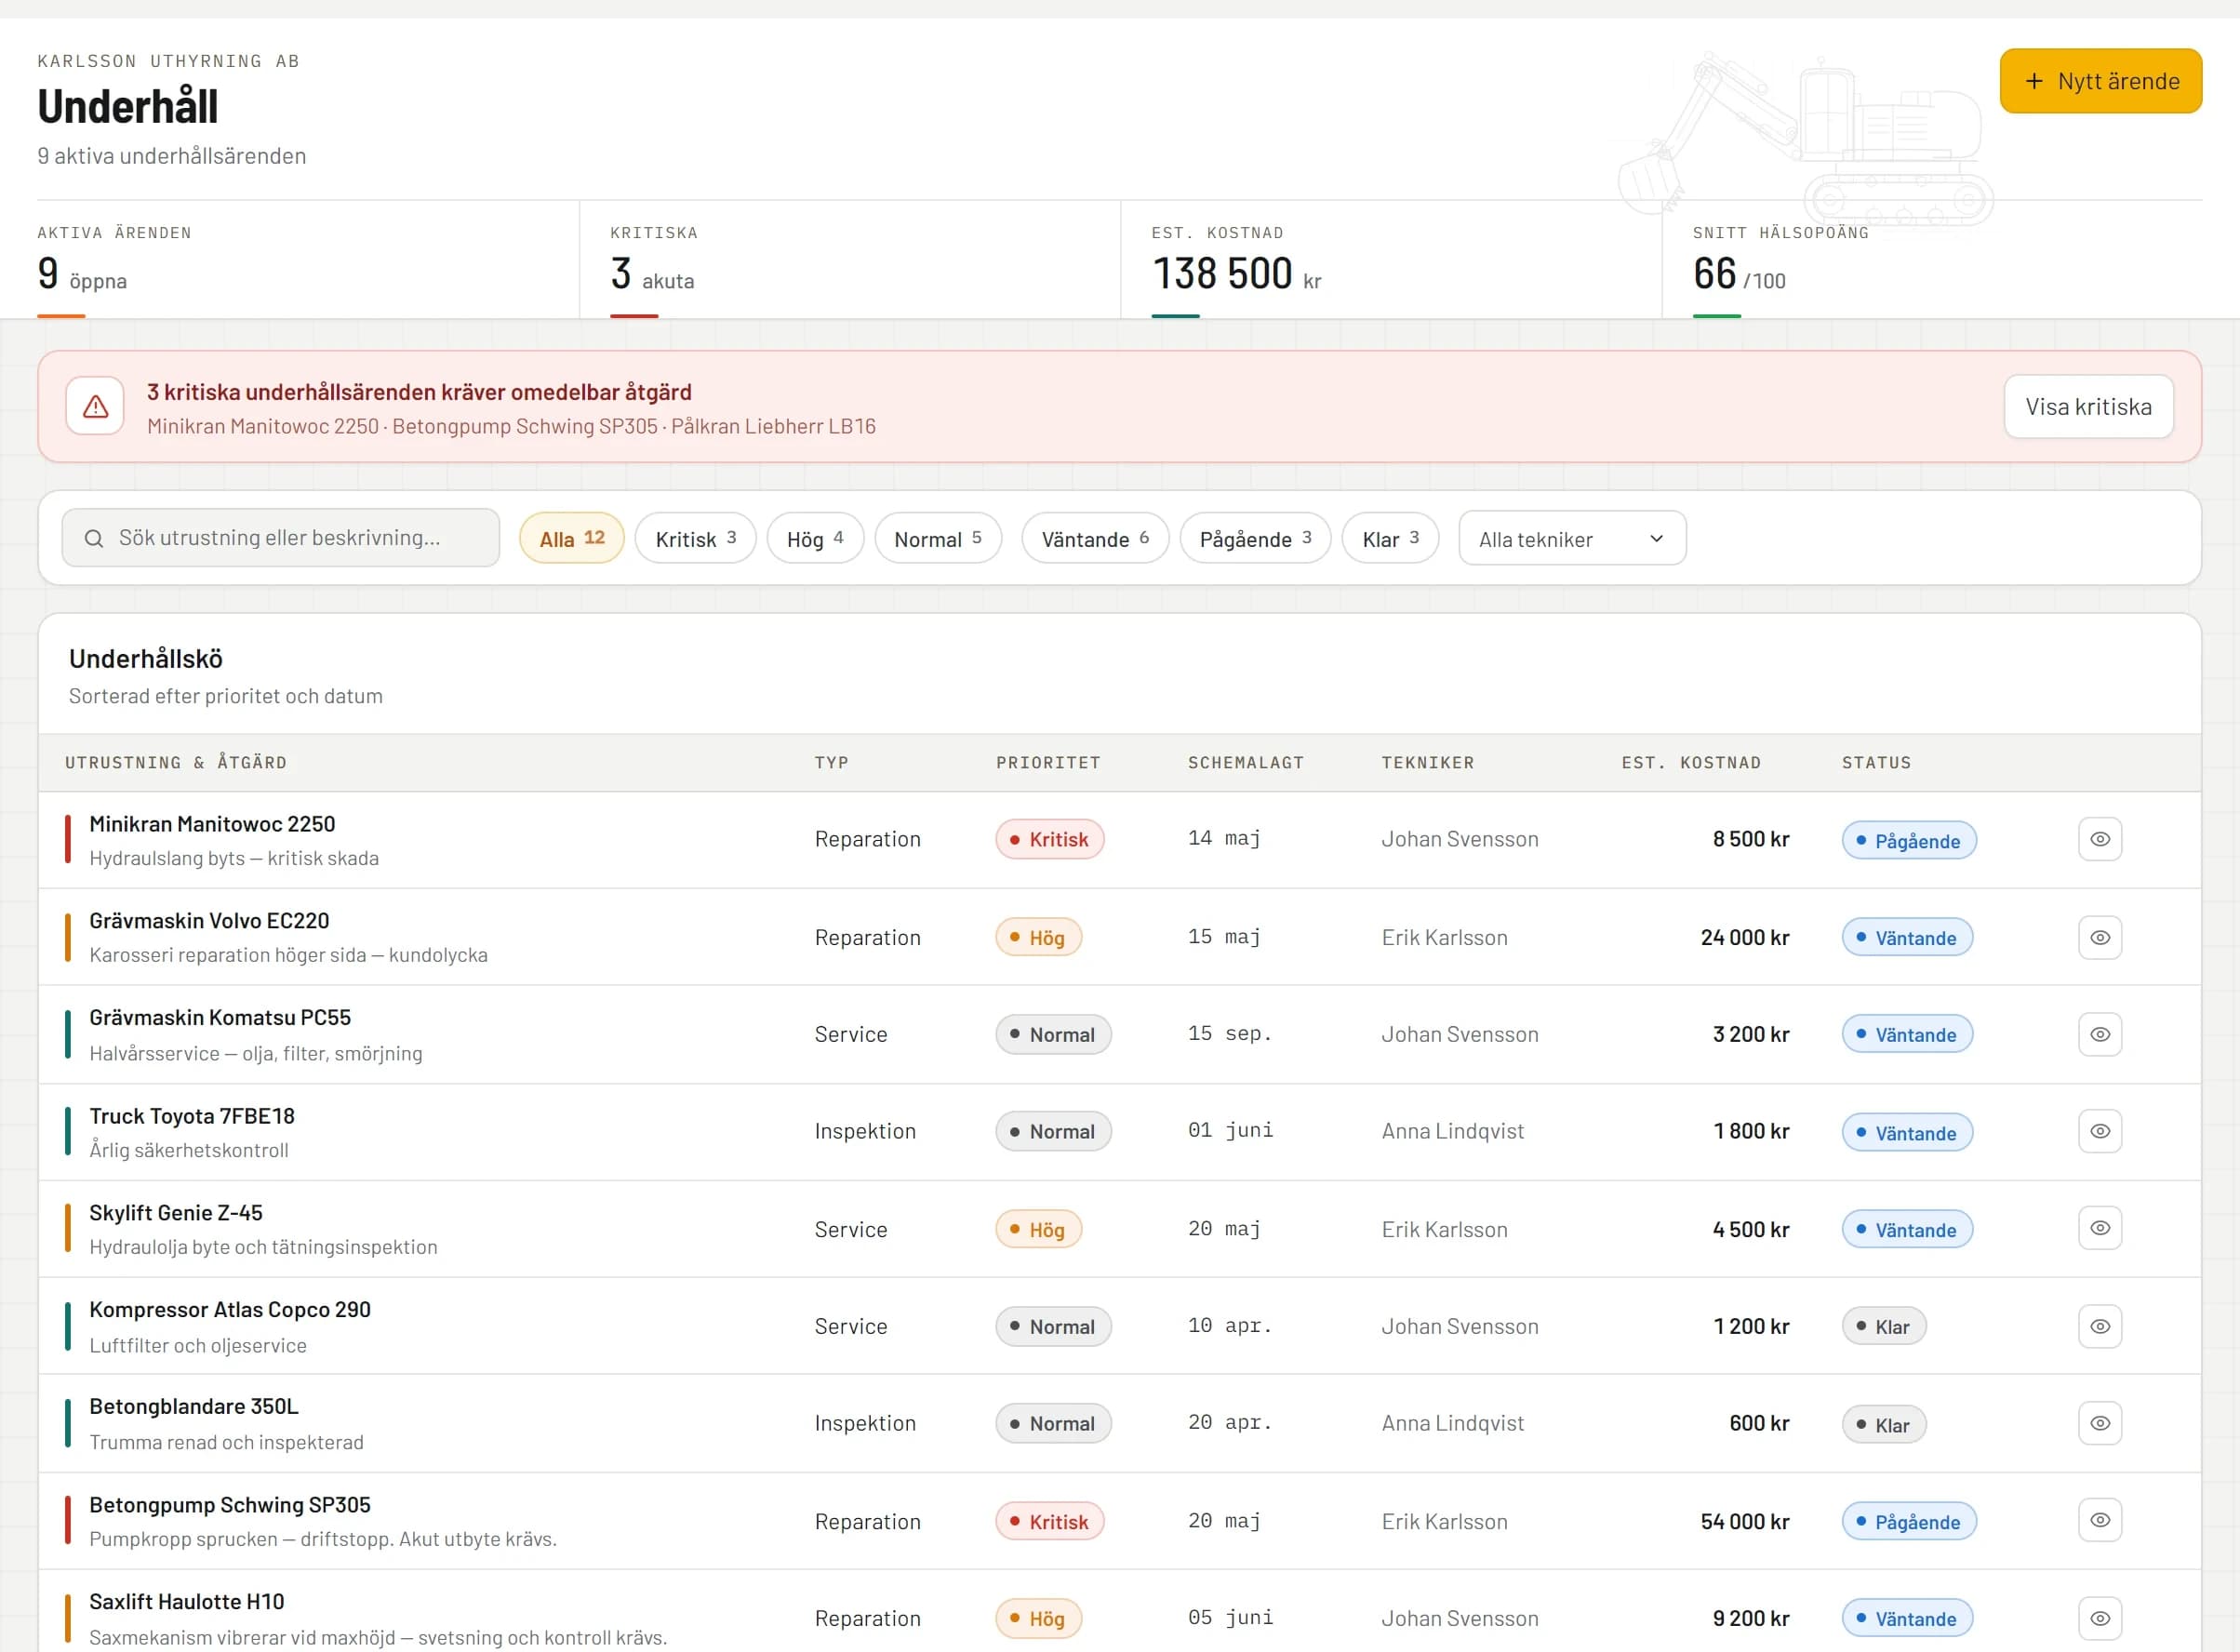Click eye icon on Saxlift Haulotte H10 row
The width and height of the screenshot is (2240, 1652).
[2099, 1618]
